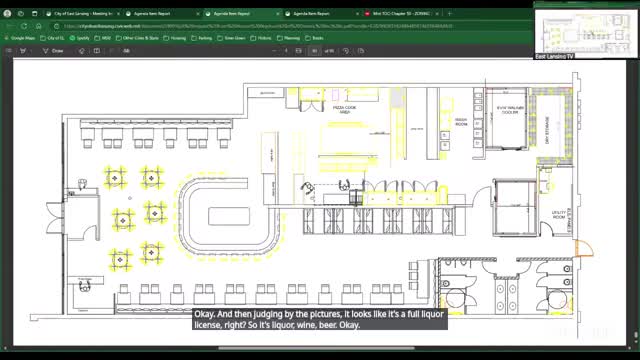The height and width of the screenshot is (360, 640).
Task: Open the Spotify bookmark
Action: [80, 38]
